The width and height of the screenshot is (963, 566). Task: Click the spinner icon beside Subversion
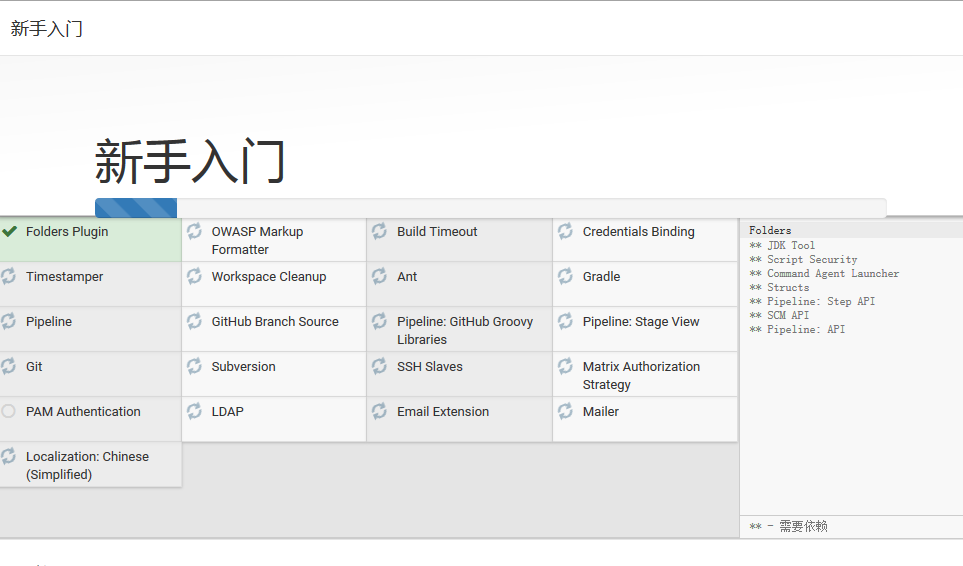[194, 366]
